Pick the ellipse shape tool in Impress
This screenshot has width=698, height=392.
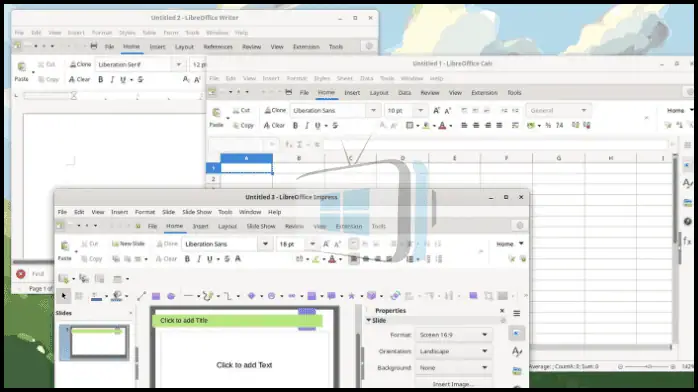[170, 296]
